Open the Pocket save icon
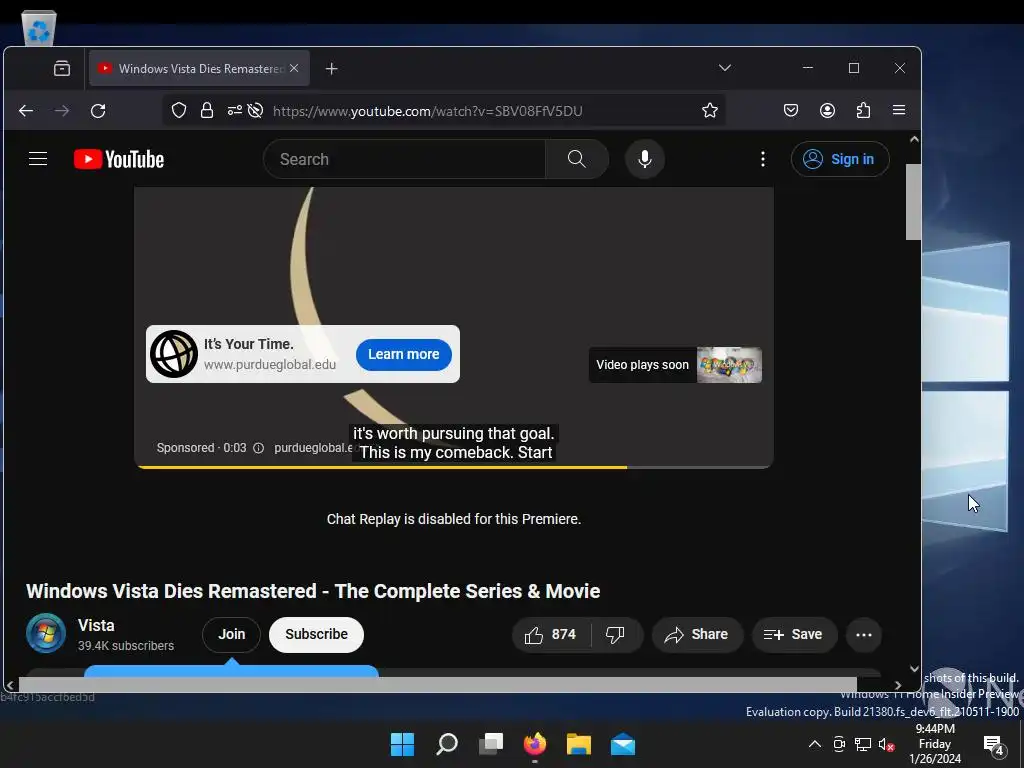Screen dimensions: 1024x768 pyautogui.click(x=791, y=110)
